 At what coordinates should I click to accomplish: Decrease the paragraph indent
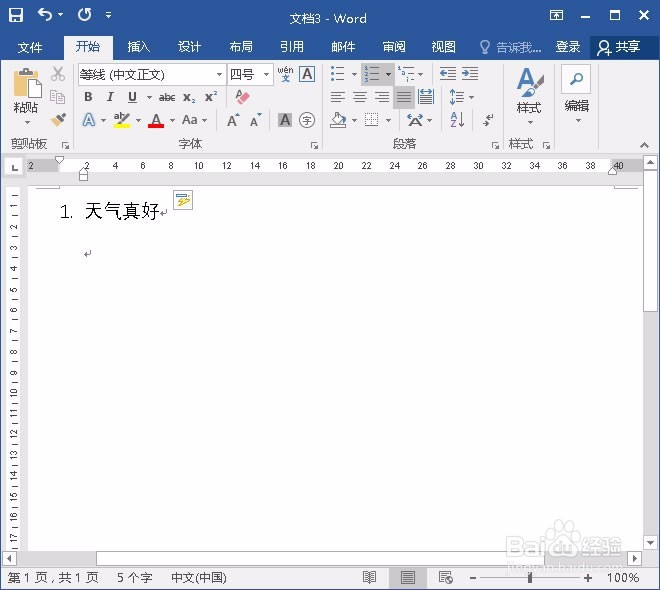tap(448, 74)
